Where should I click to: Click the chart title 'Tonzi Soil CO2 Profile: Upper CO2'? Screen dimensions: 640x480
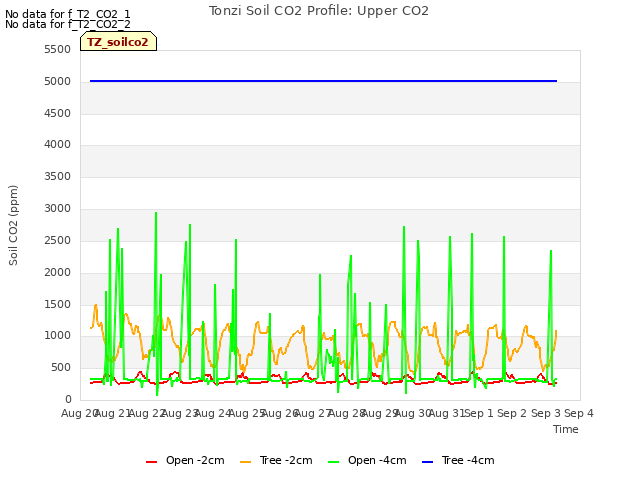click(x=319, y=11)
